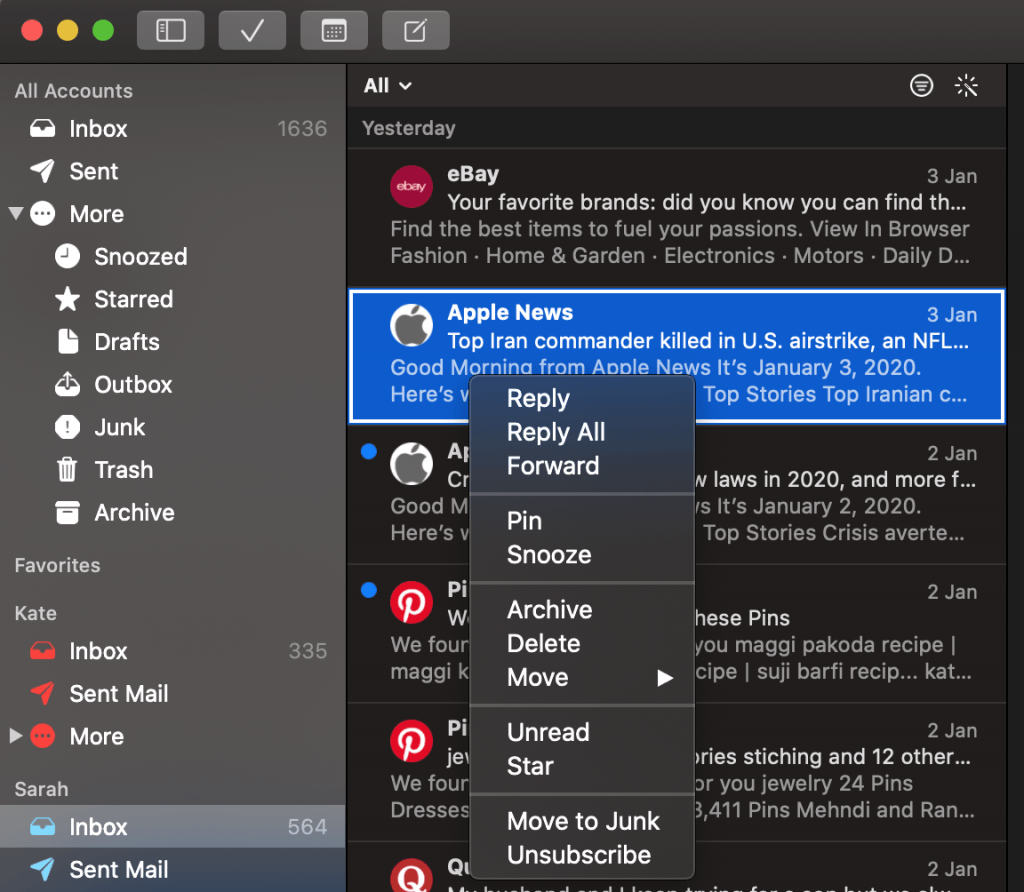Screen dimensions: 1024x892
Task: Click the Starred star icon
Action: coord(67,299)
